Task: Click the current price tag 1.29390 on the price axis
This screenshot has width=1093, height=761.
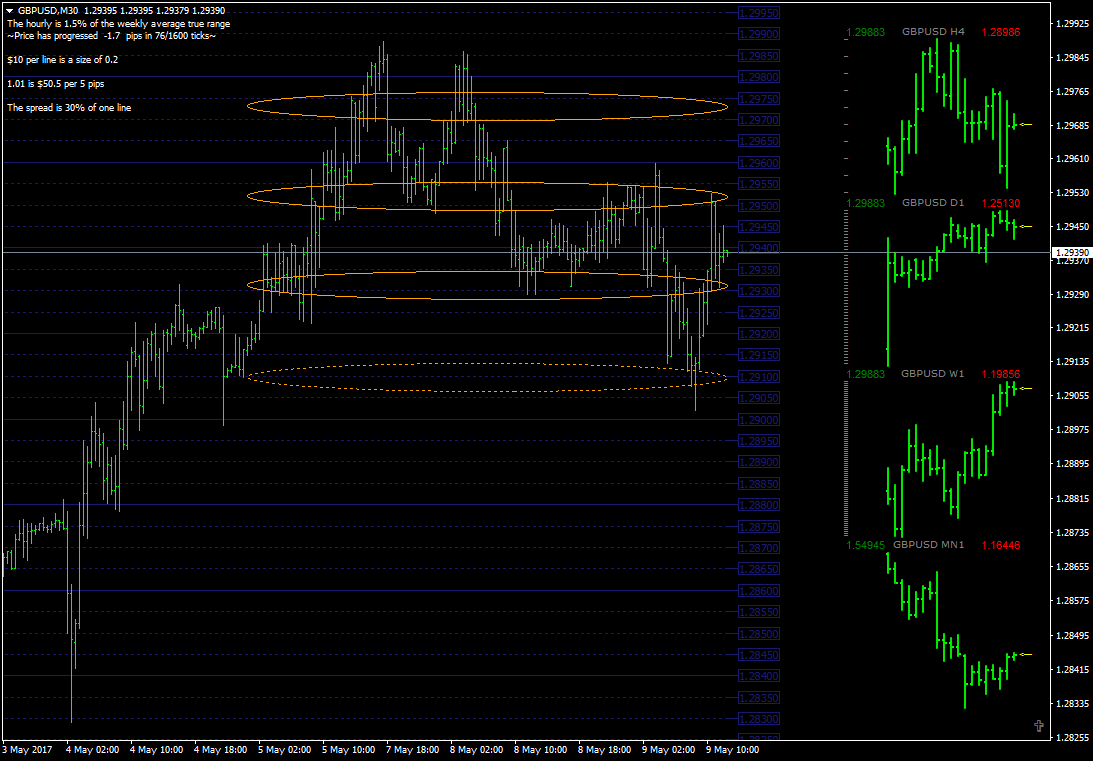Action: pyautogui.click(x=1071, y=252)
